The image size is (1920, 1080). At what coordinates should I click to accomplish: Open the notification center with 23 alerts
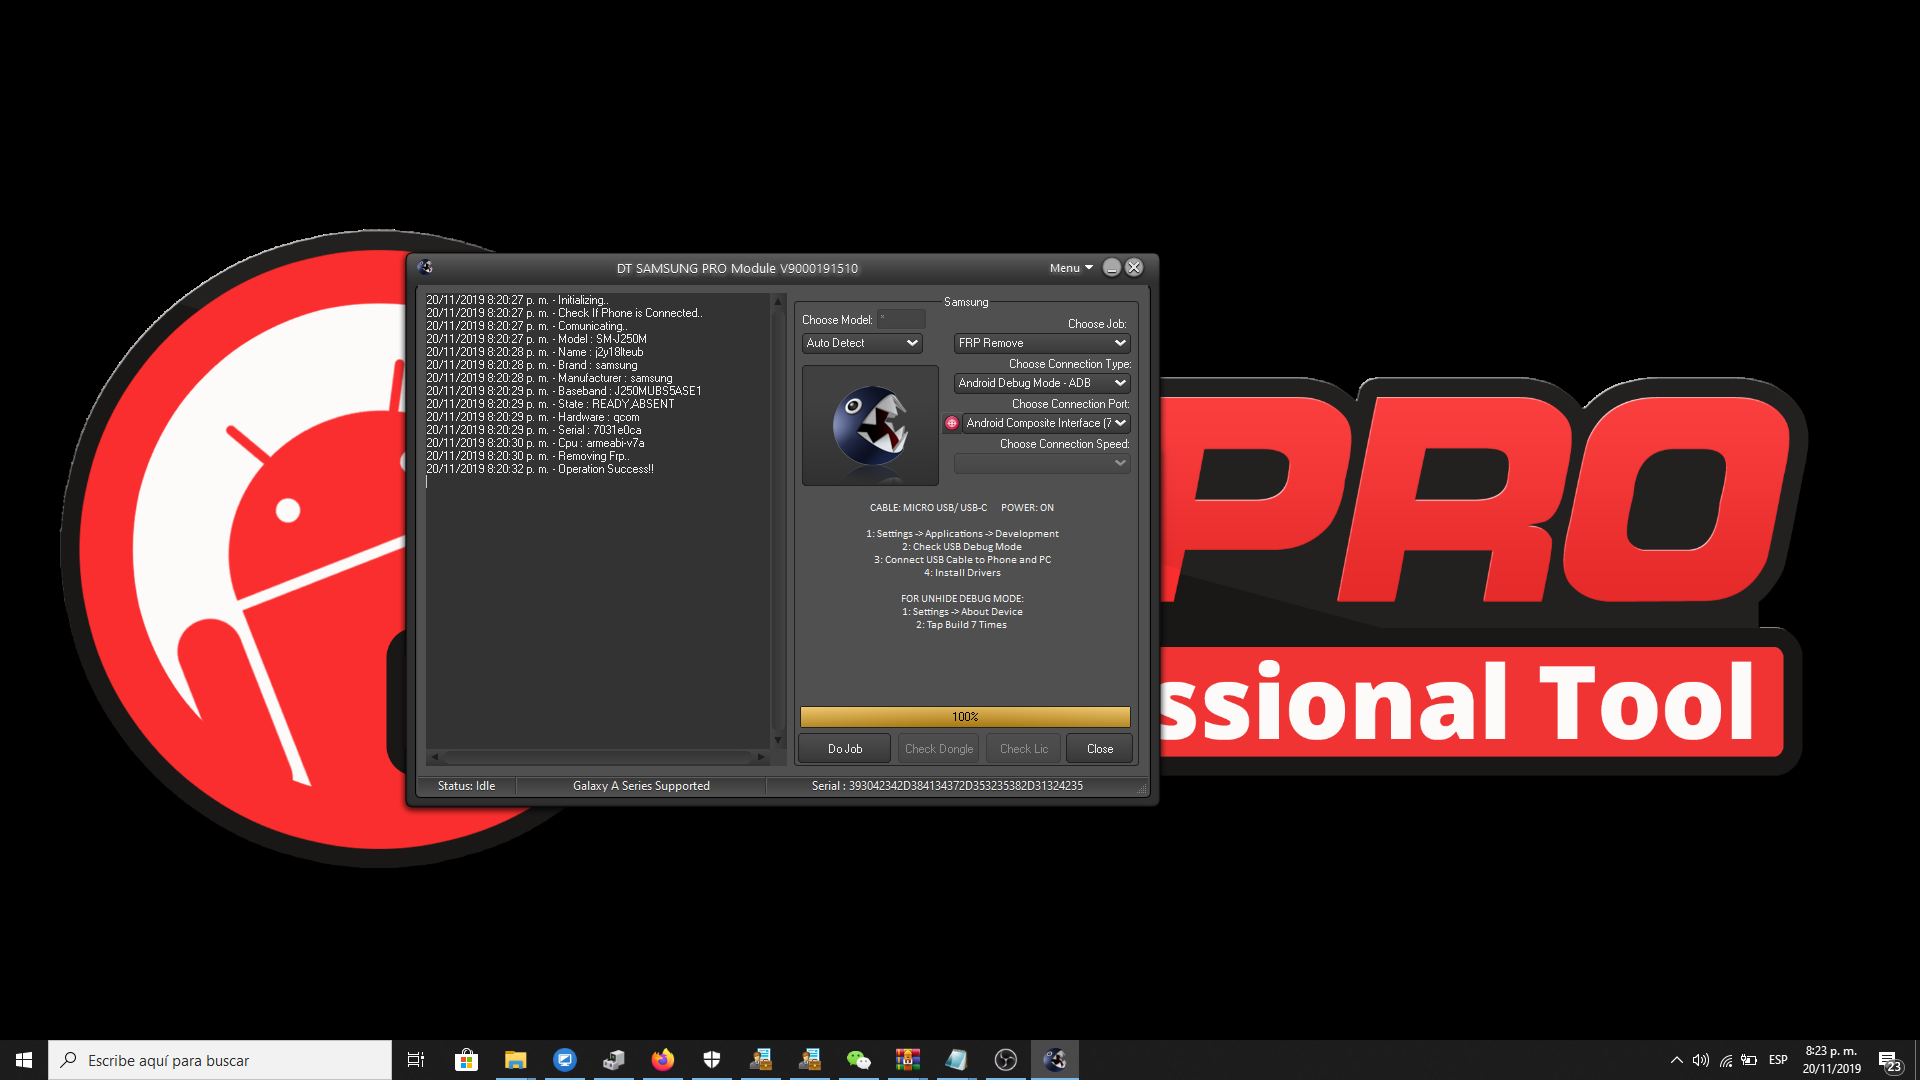tap(1889, 1060)
